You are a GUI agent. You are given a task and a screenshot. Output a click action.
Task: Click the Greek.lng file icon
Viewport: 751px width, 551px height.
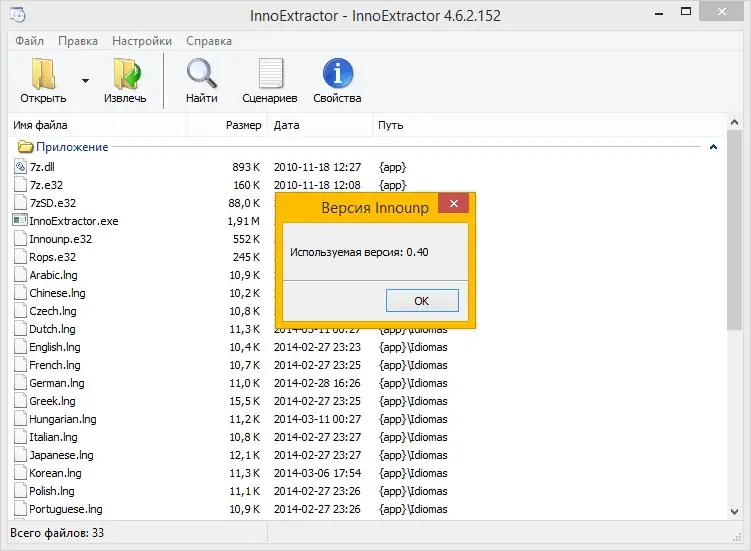[x=20, y=401]
